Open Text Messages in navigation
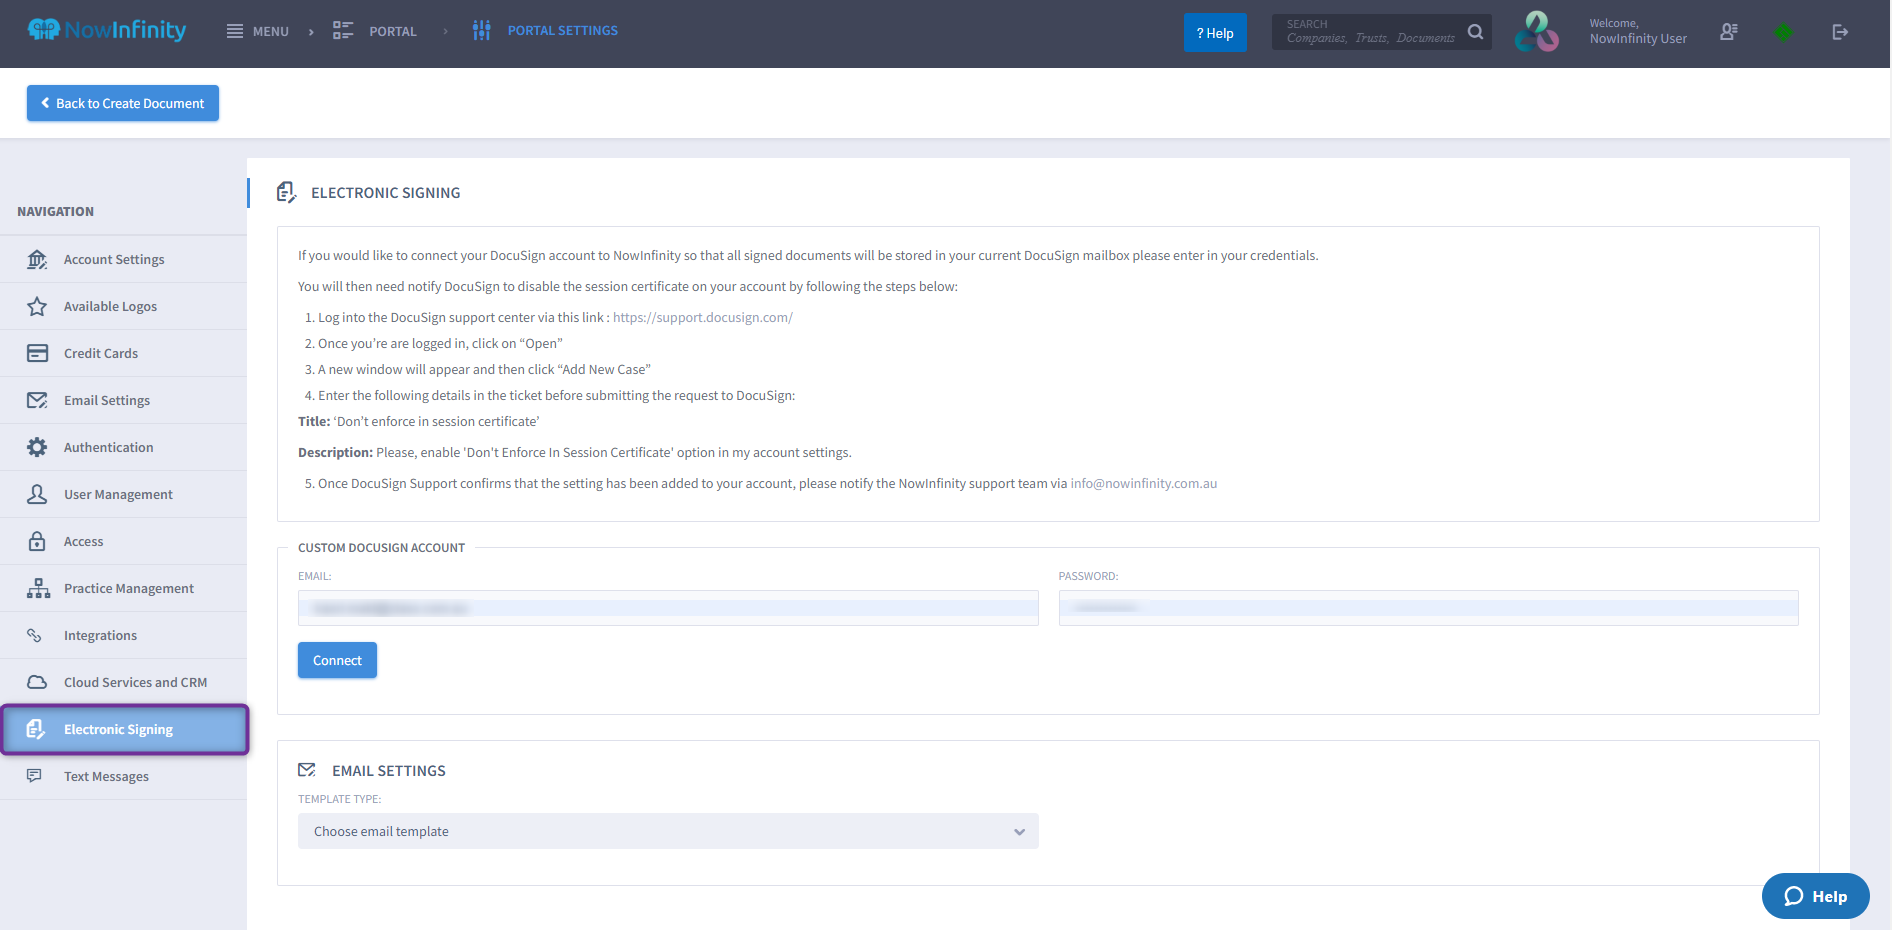 124,776
